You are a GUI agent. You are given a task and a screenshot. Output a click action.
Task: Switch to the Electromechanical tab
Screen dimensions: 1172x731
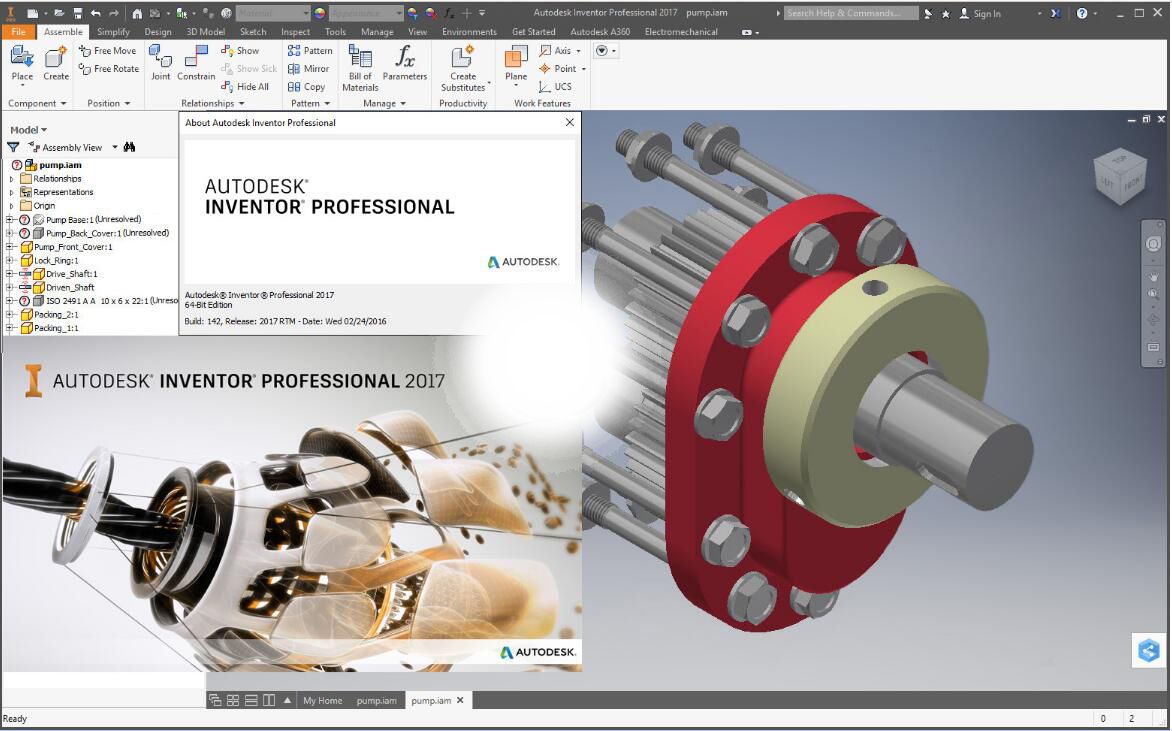click(681, 31)
